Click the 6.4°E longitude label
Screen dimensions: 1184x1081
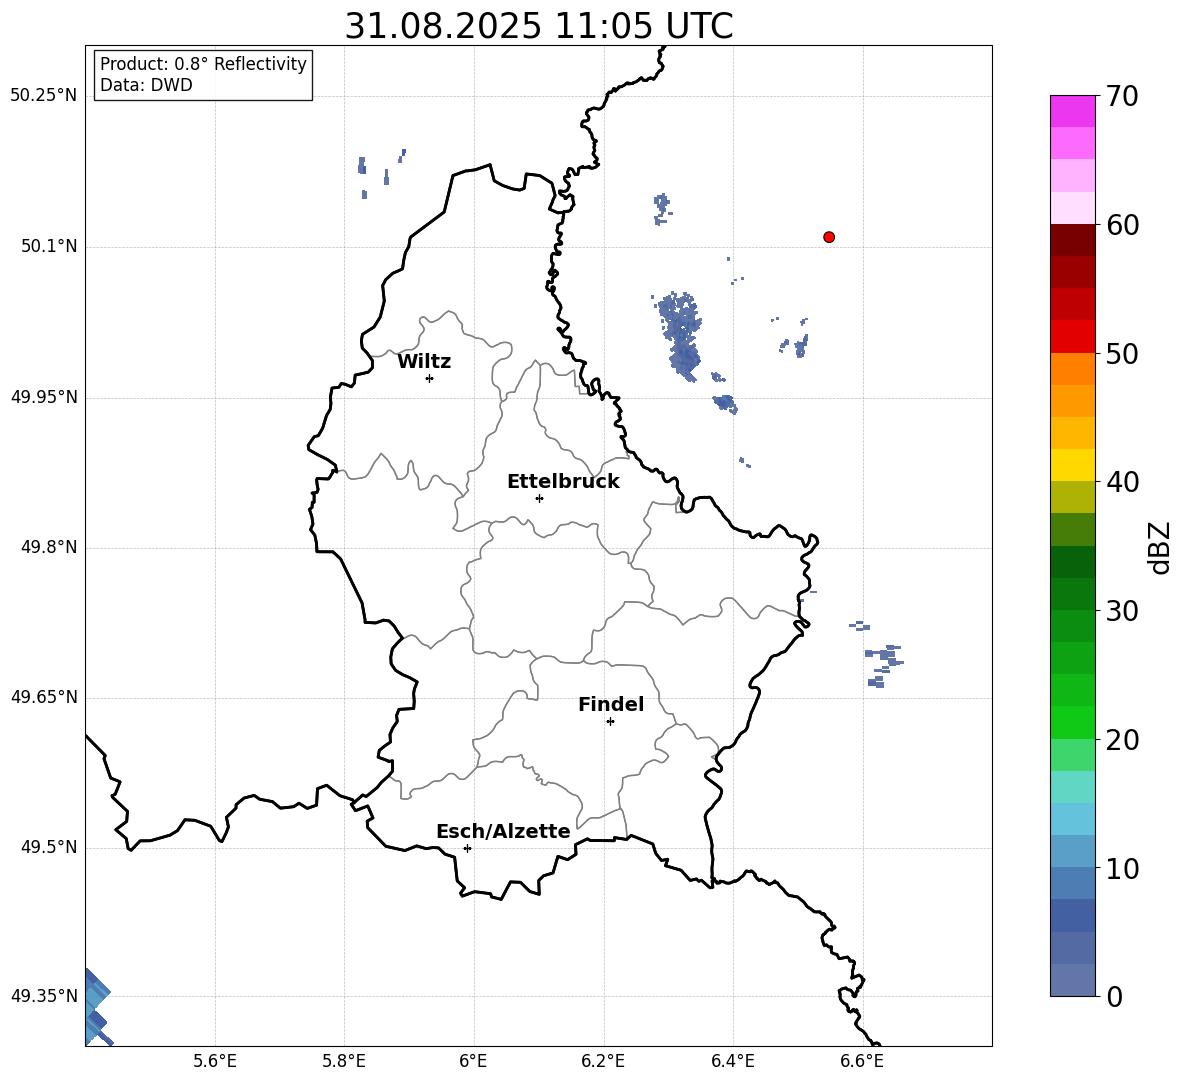coord(732,1061)
